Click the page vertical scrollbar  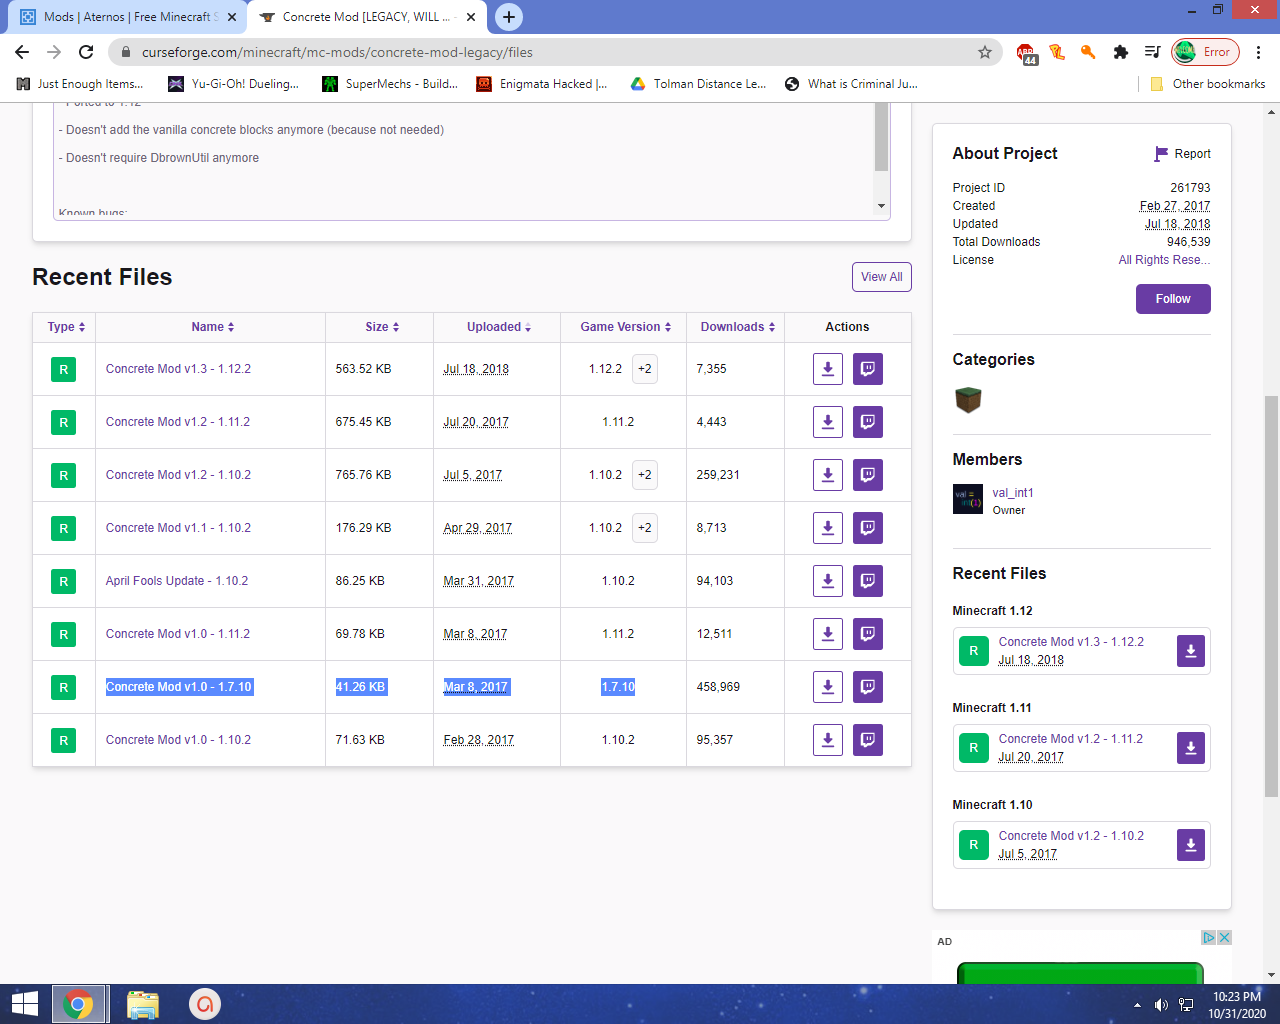click(x=1271, y=596)
